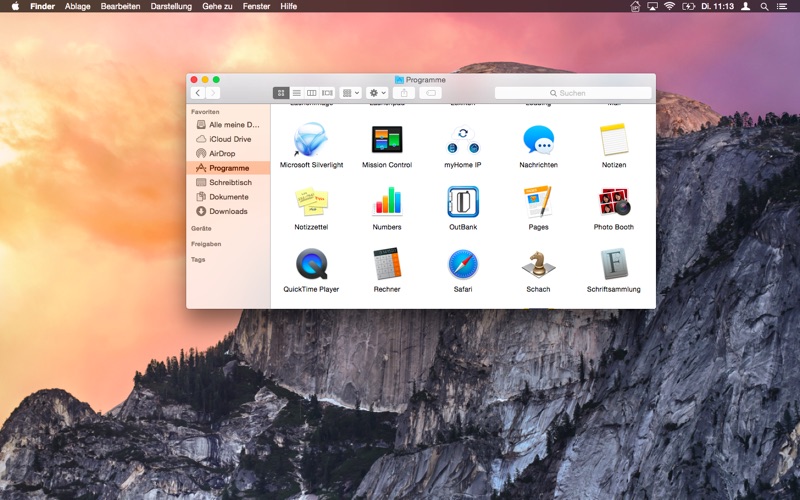800x500 pixels.
Task: Open the user account menu
Action: click(745, 6)
